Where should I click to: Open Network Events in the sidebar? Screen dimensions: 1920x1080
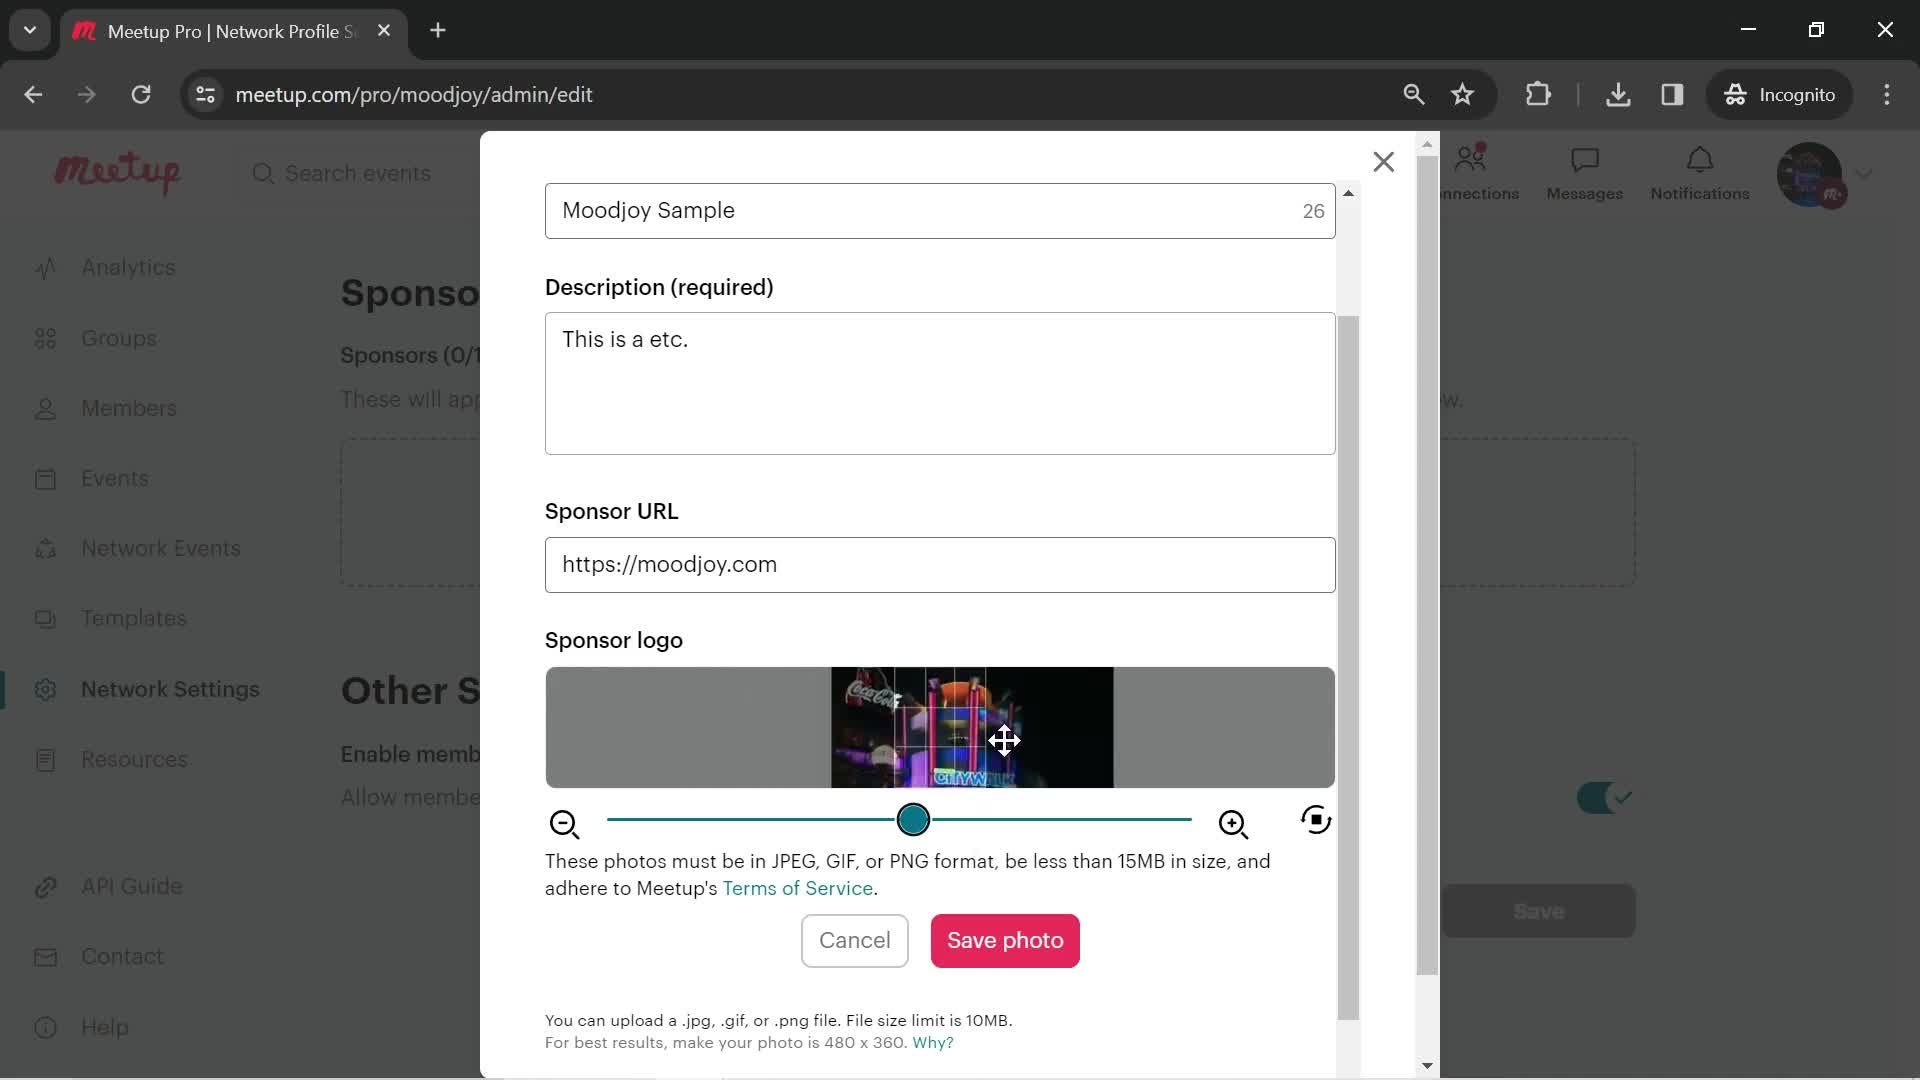coord(161,548)
